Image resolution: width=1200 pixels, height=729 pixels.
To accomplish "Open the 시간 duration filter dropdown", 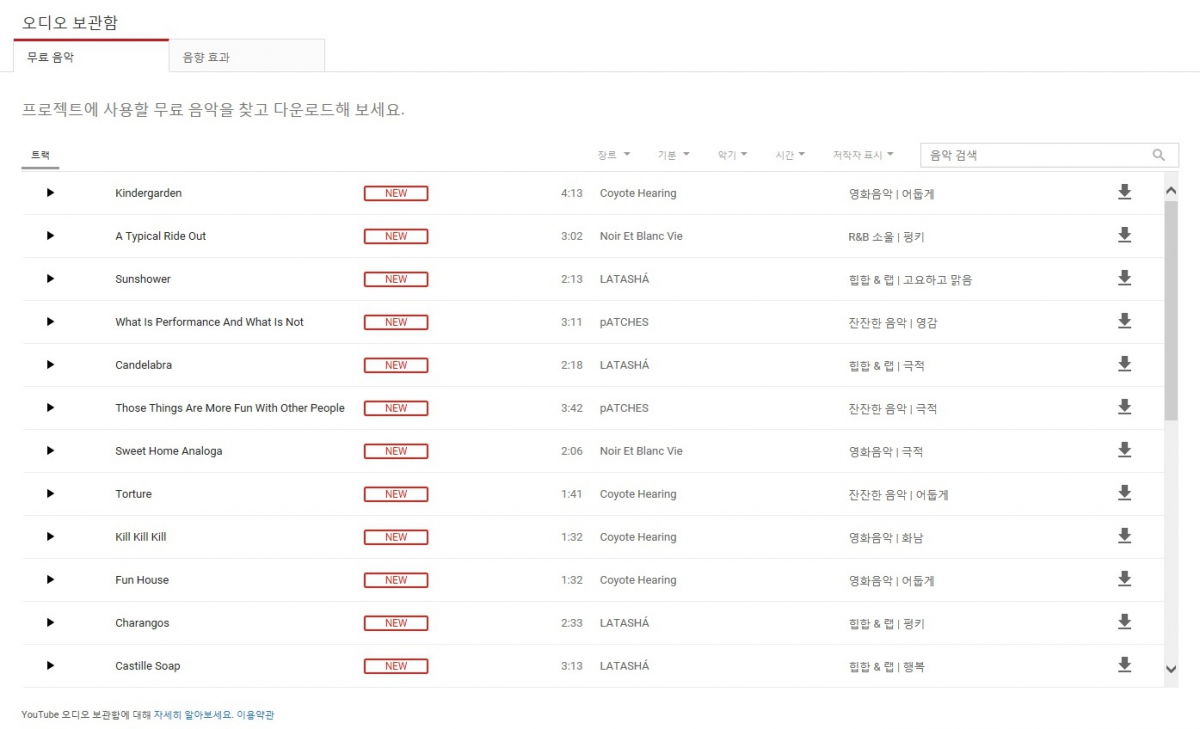I will 790,155.
